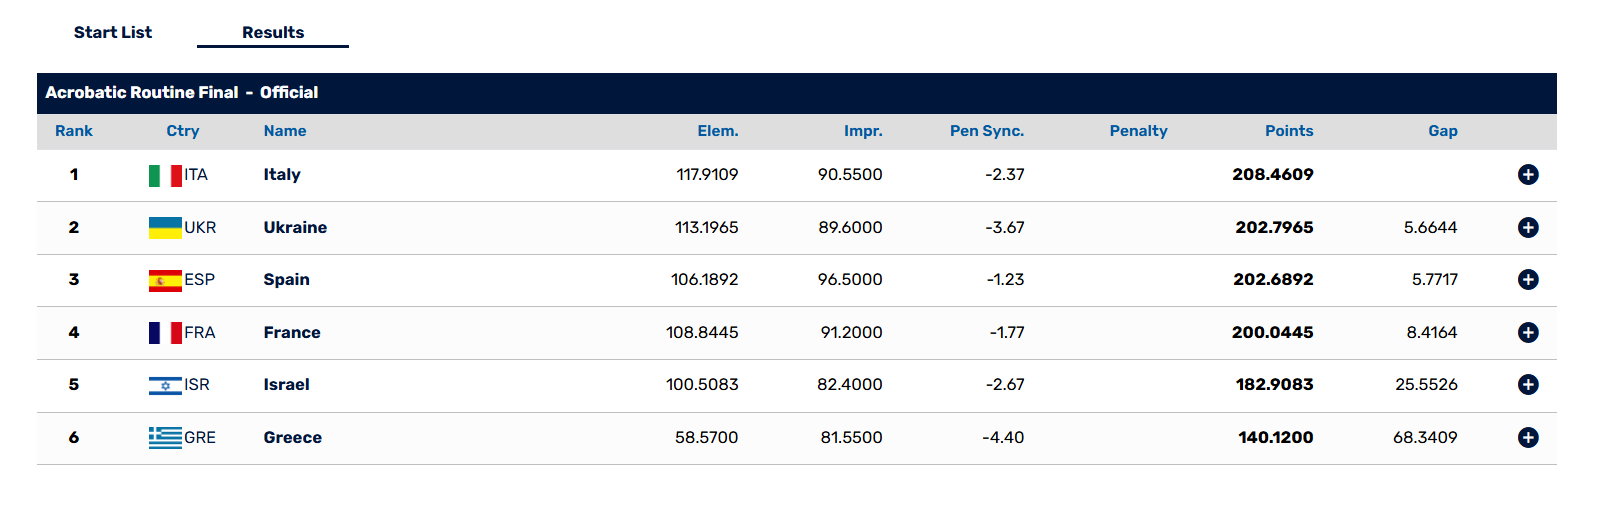The width and height of the screenshot is (1609, 515).
Task: Click the Elem. column header
Action: click(x=718, y=131)
